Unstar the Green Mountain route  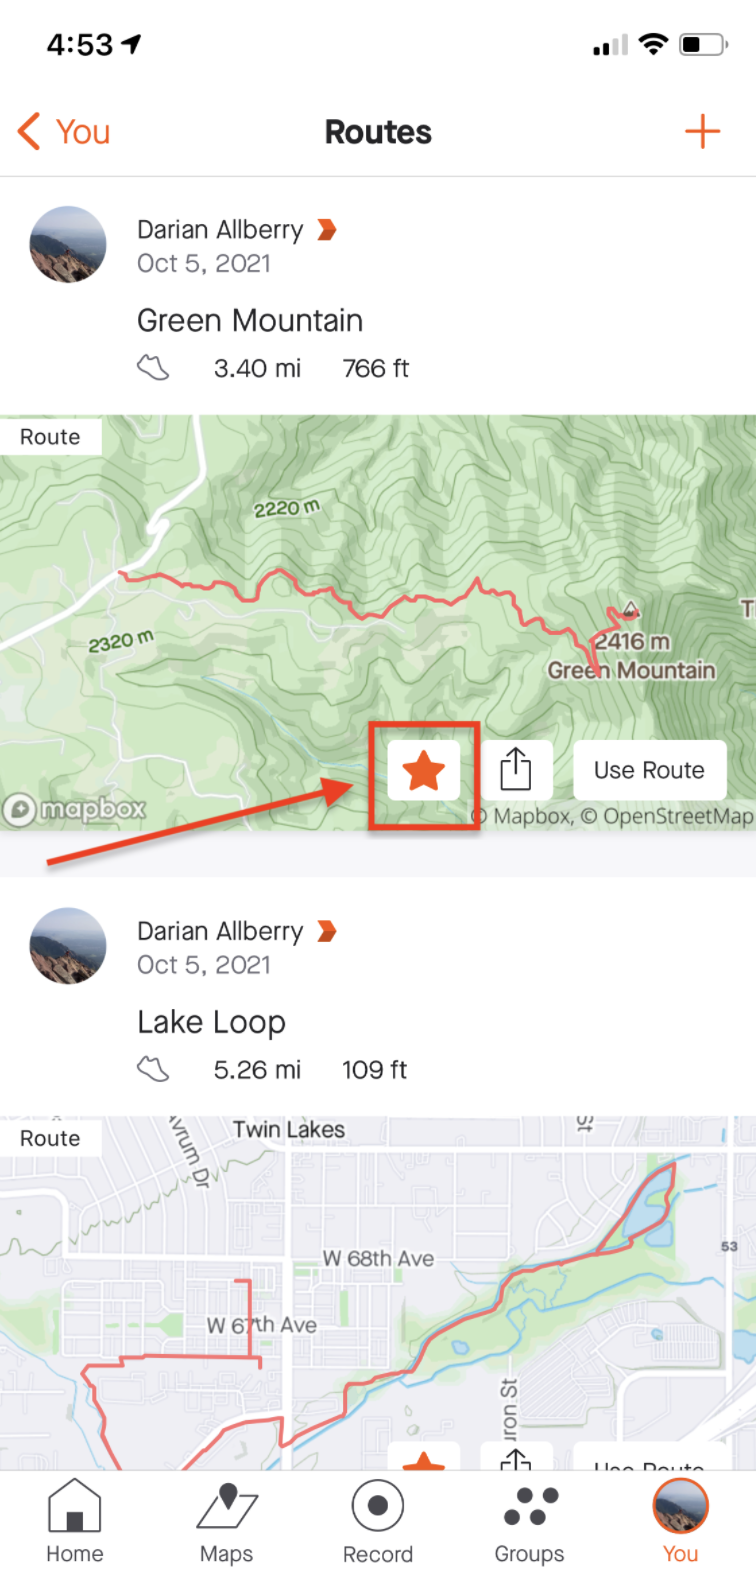pyautogui.click(x=424, y=771)
